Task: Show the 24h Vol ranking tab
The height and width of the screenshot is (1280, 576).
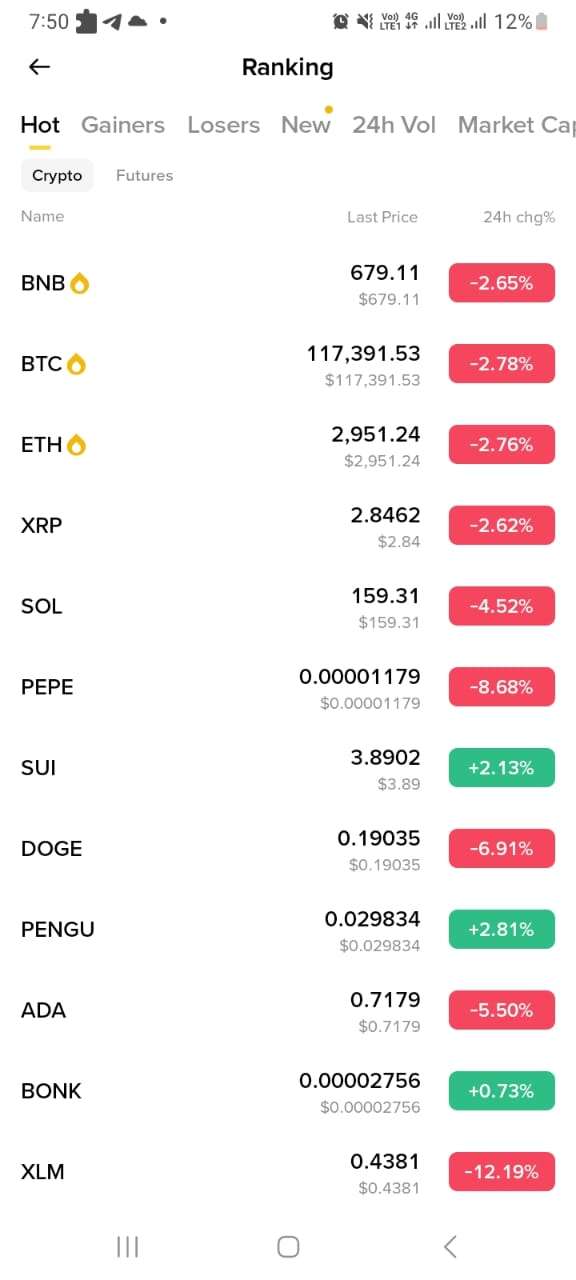Action: coord(394,125)
